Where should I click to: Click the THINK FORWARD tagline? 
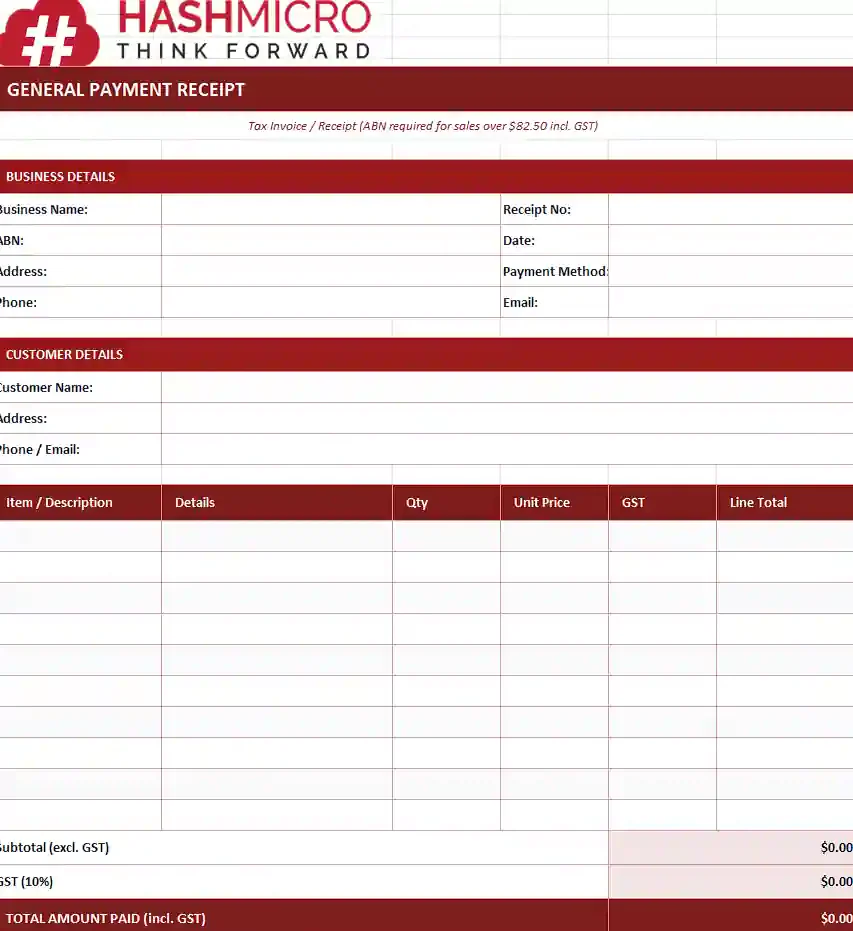[x=243, y=51]
